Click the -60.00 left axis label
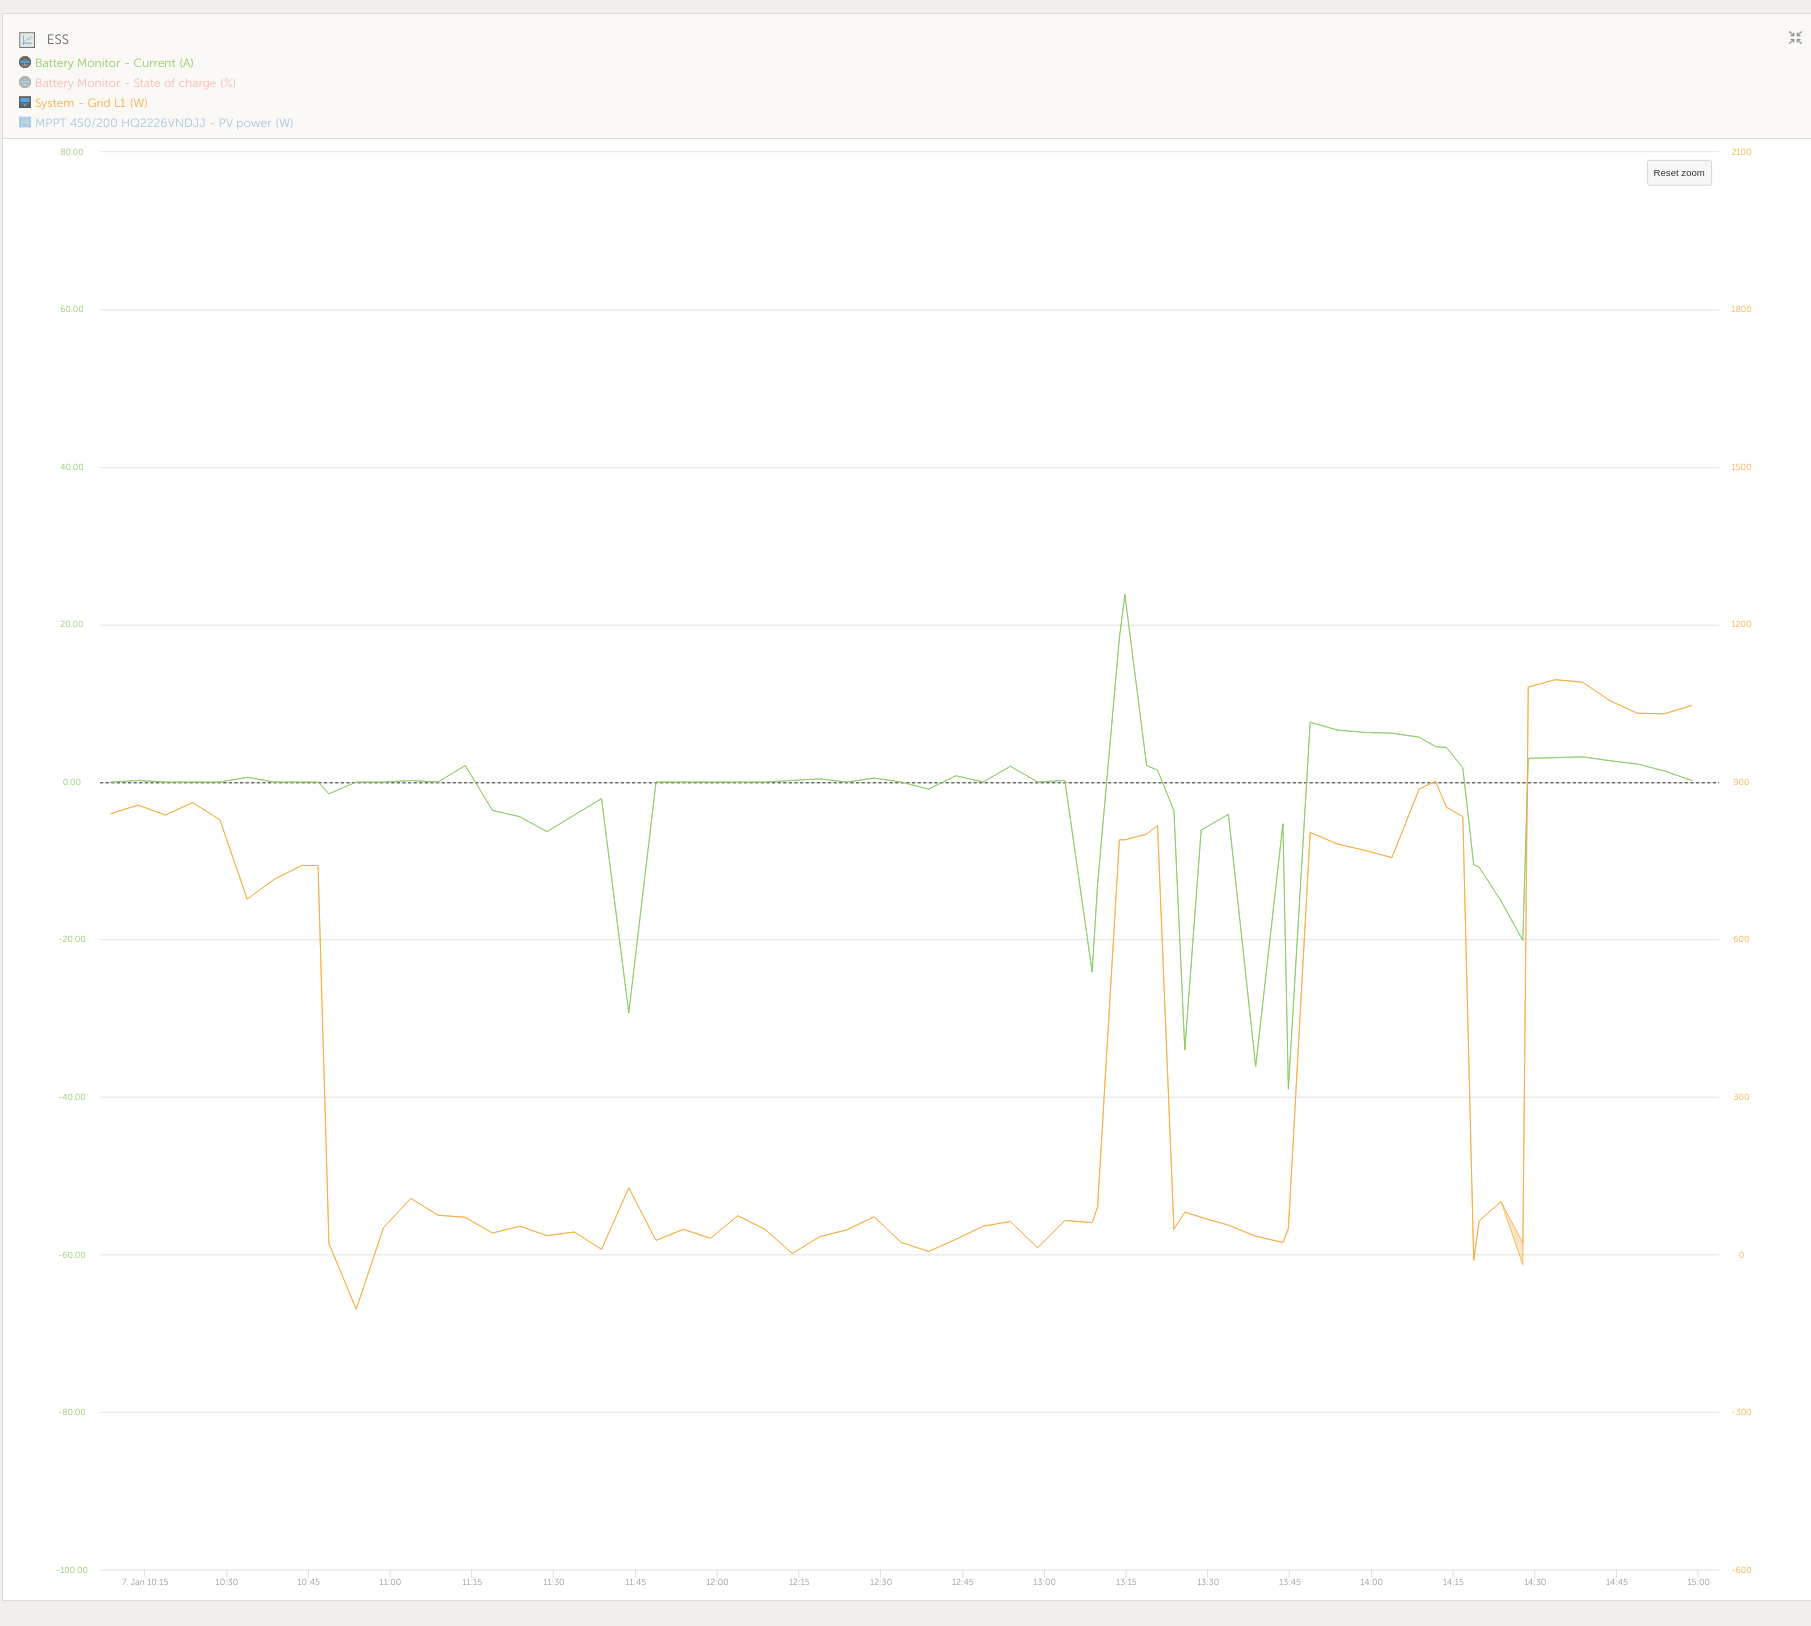Image resolution: width=1811 pixels, height=1626 pixels. [72, 1255]
